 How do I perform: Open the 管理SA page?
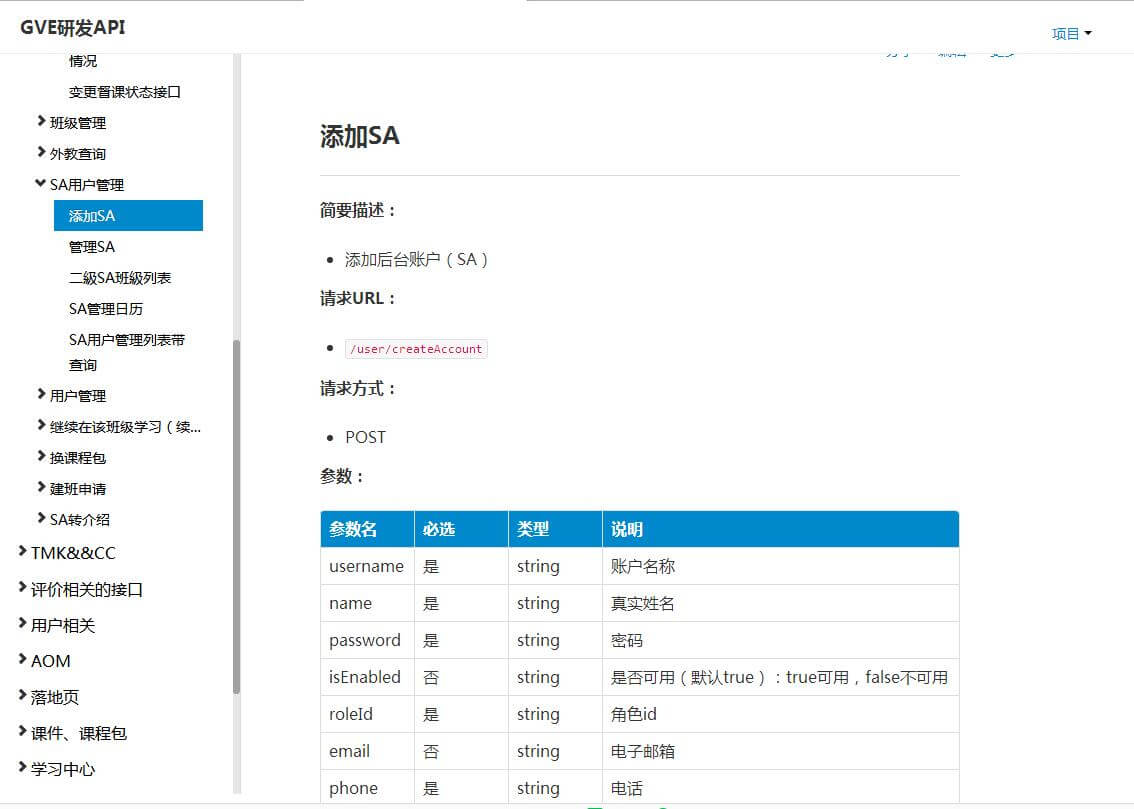click(x=92, y=246)
